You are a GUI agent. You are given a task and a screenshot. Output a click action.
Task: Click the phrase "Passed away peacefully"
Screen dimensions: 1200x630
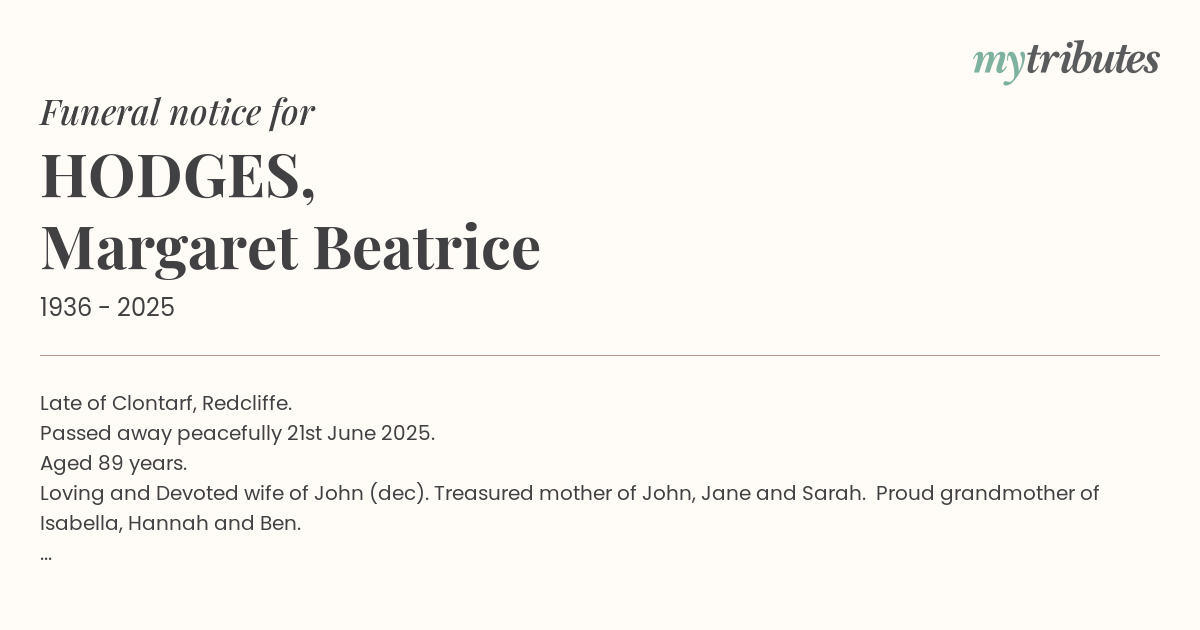[160, 433]
